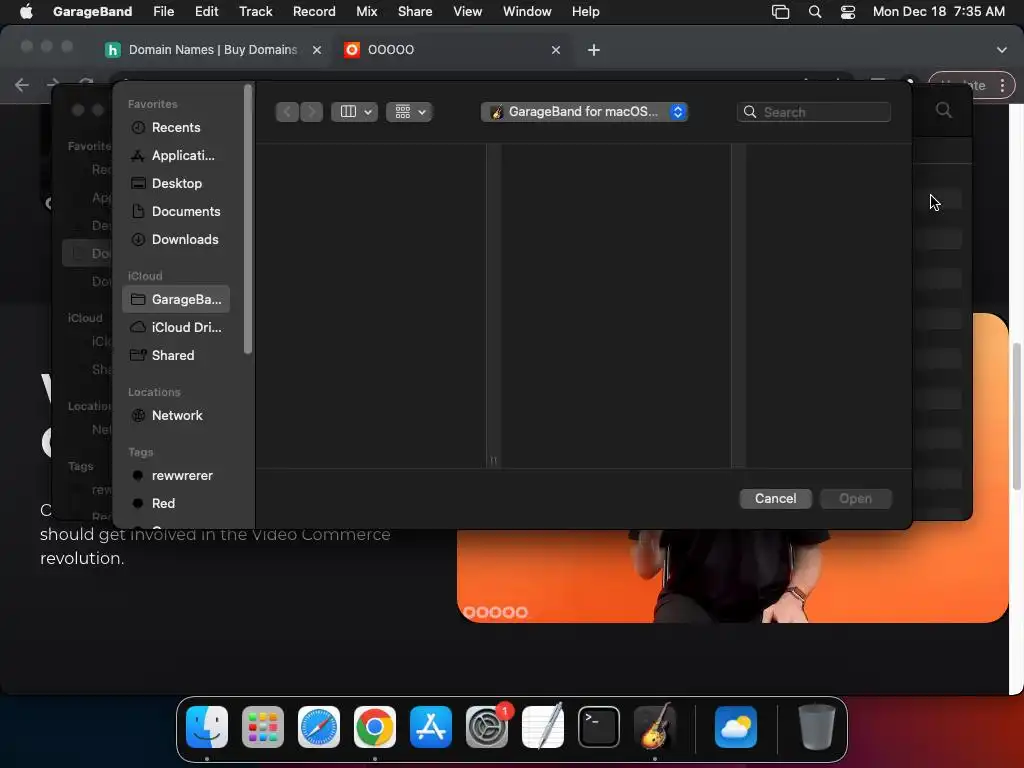Open the Help menu
1024x768 pixels.
point(585,11)
